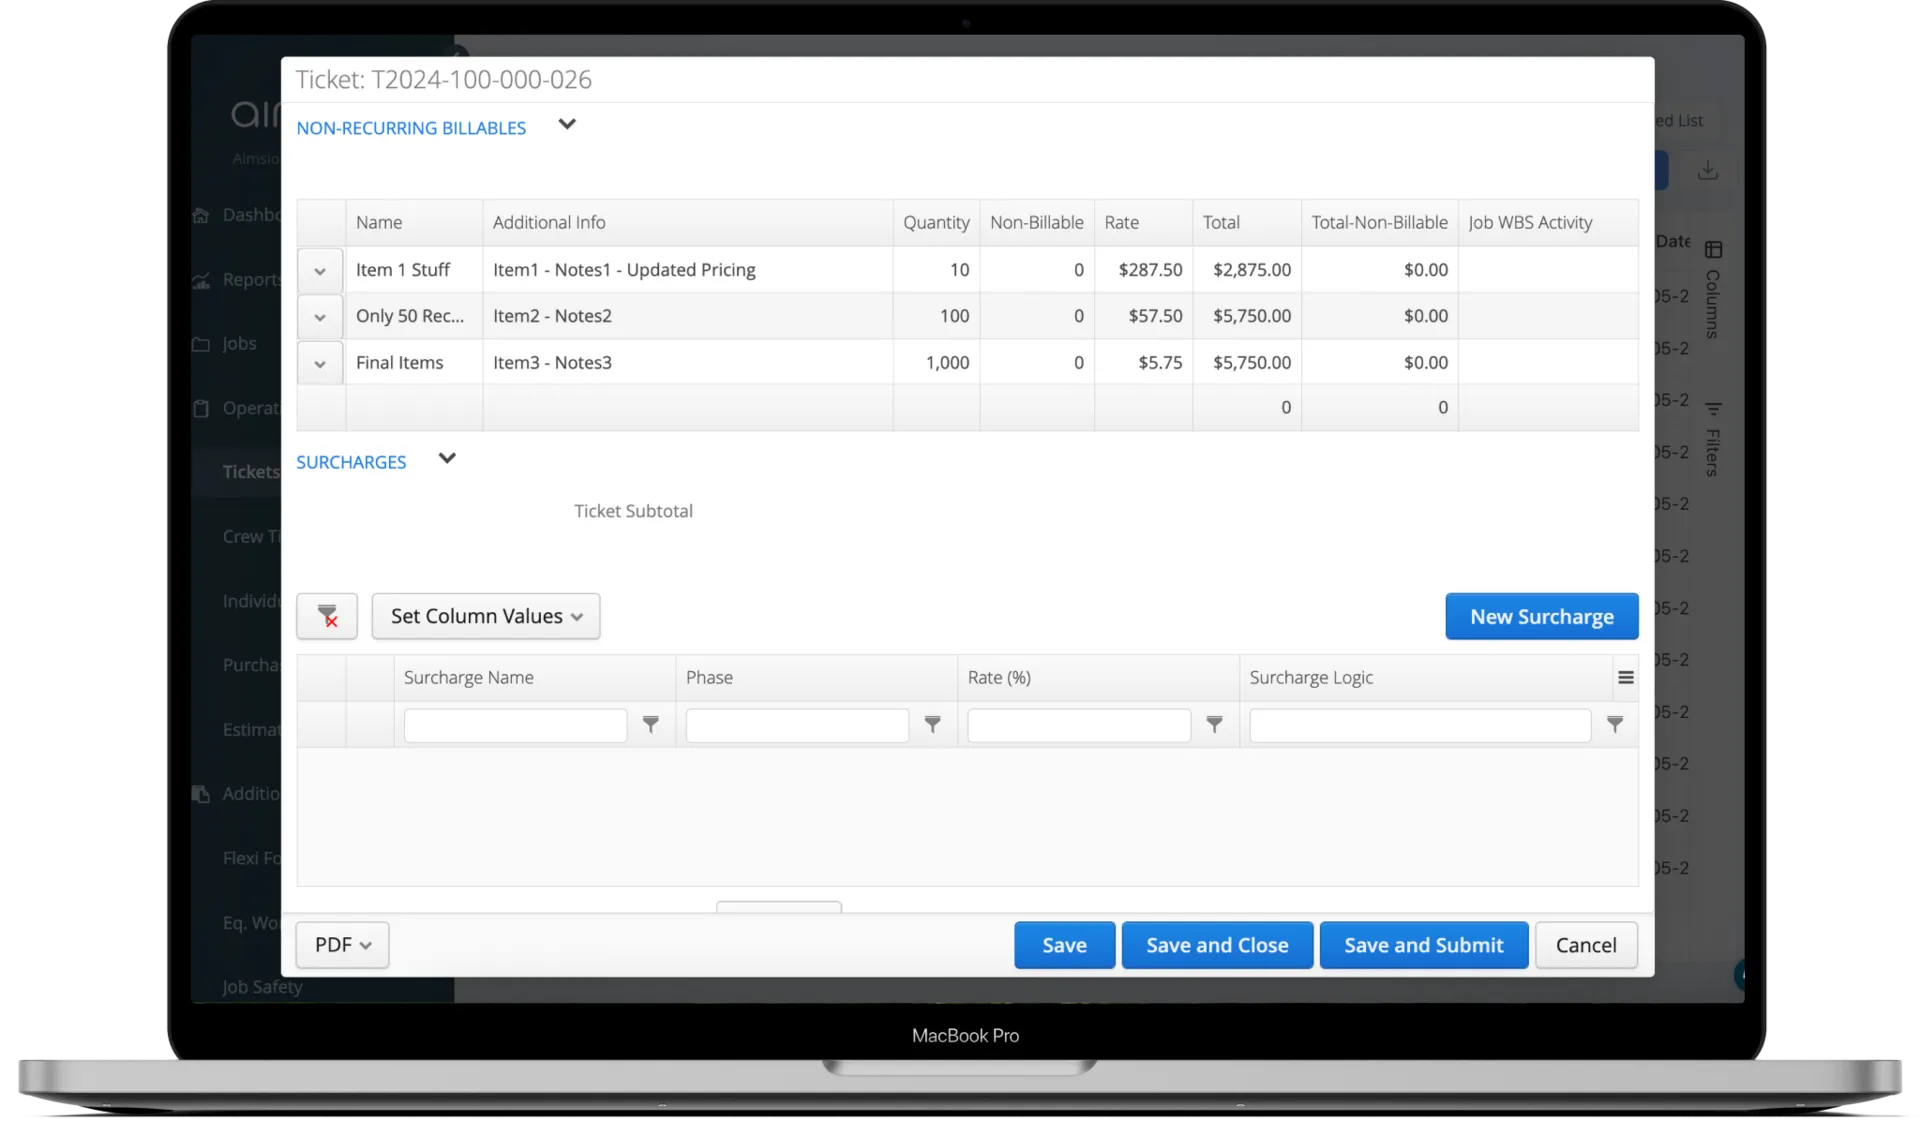Click the Rate (%) filter input
The height and width of the screenshot is (1121, 1920).
(x=1079, y=725)
